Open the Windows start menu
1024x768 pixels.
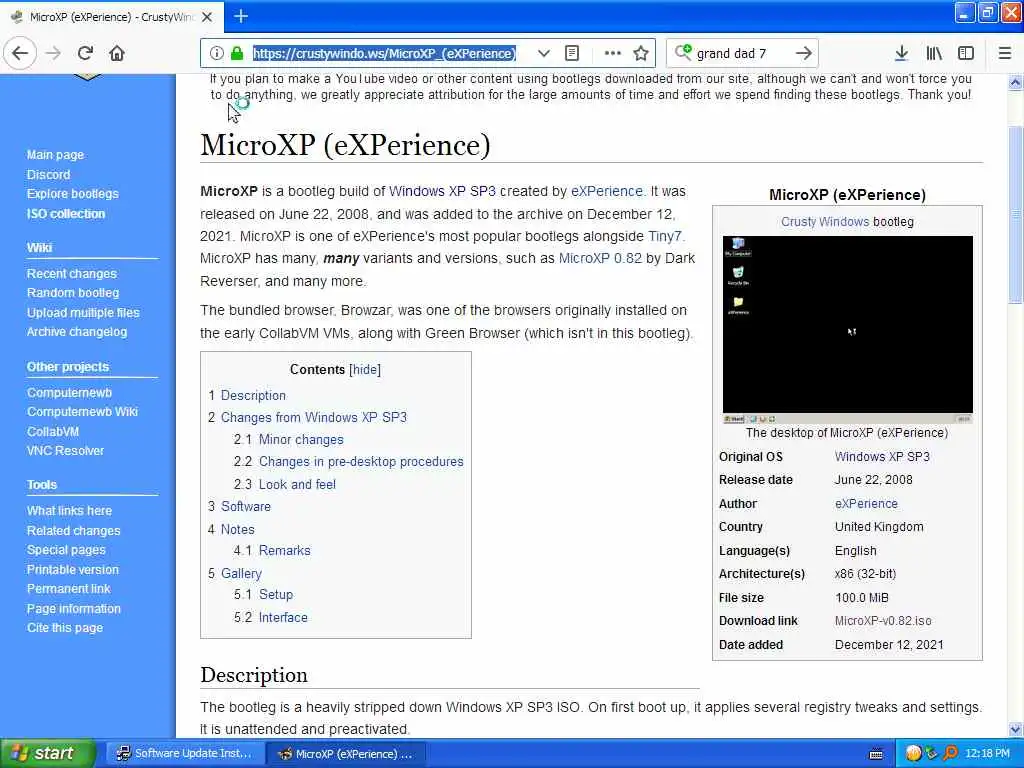click(47, 754)
